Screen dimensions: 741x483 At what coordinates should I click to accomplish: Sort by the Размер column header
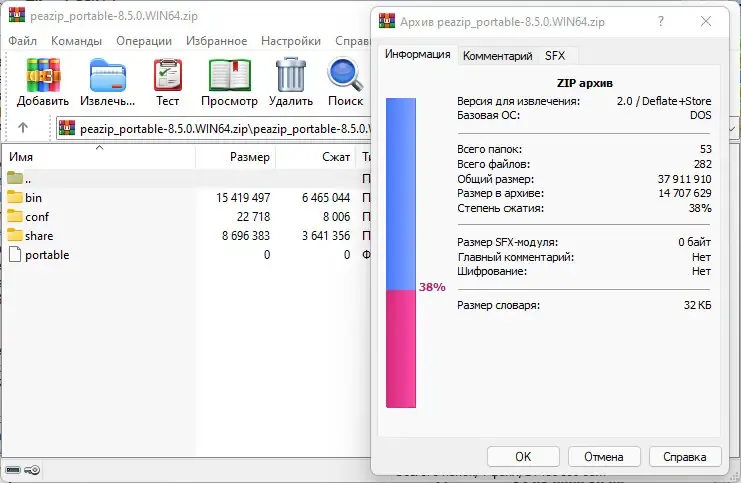click(x=235, y=157)
